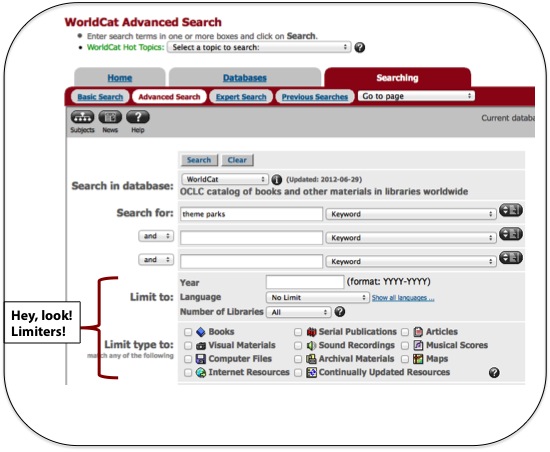Check the Computer Files checkbox
The width and height of the screenshot is (550, 452).
pyautogui.click(x=188, y=359)
